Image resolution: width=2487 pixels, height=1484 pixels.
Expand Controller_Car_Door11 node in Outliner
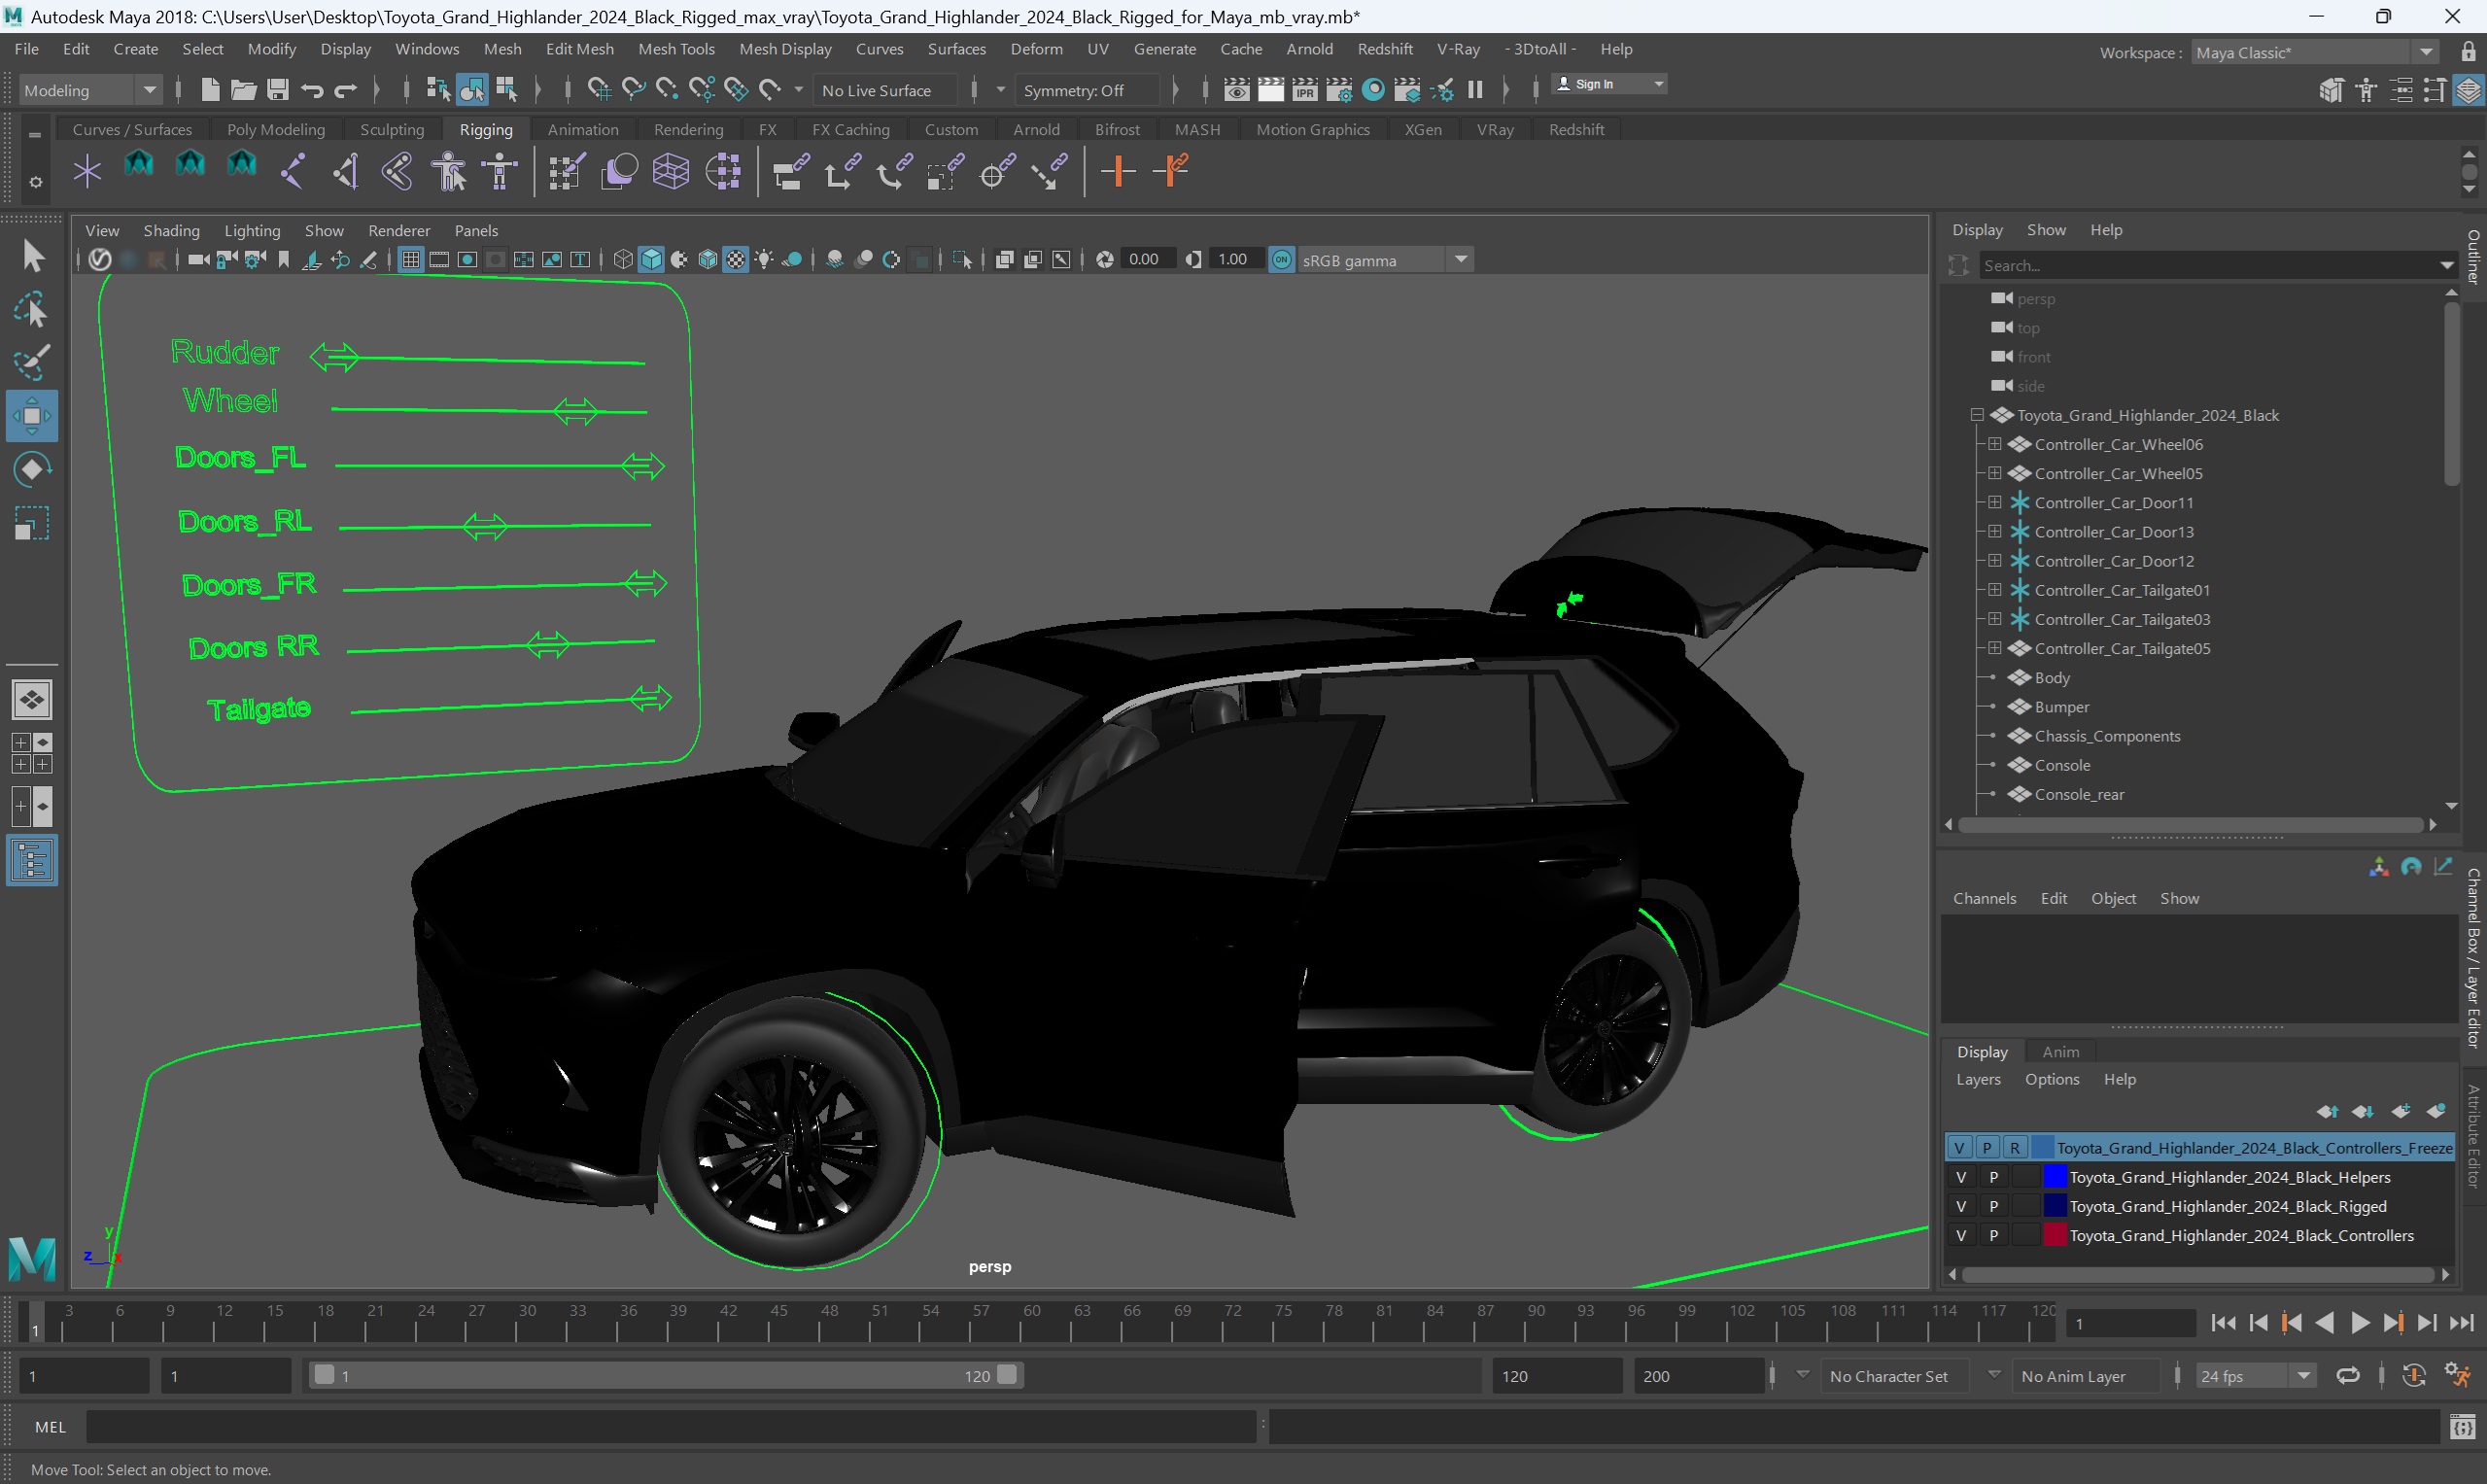point(1994,502)
